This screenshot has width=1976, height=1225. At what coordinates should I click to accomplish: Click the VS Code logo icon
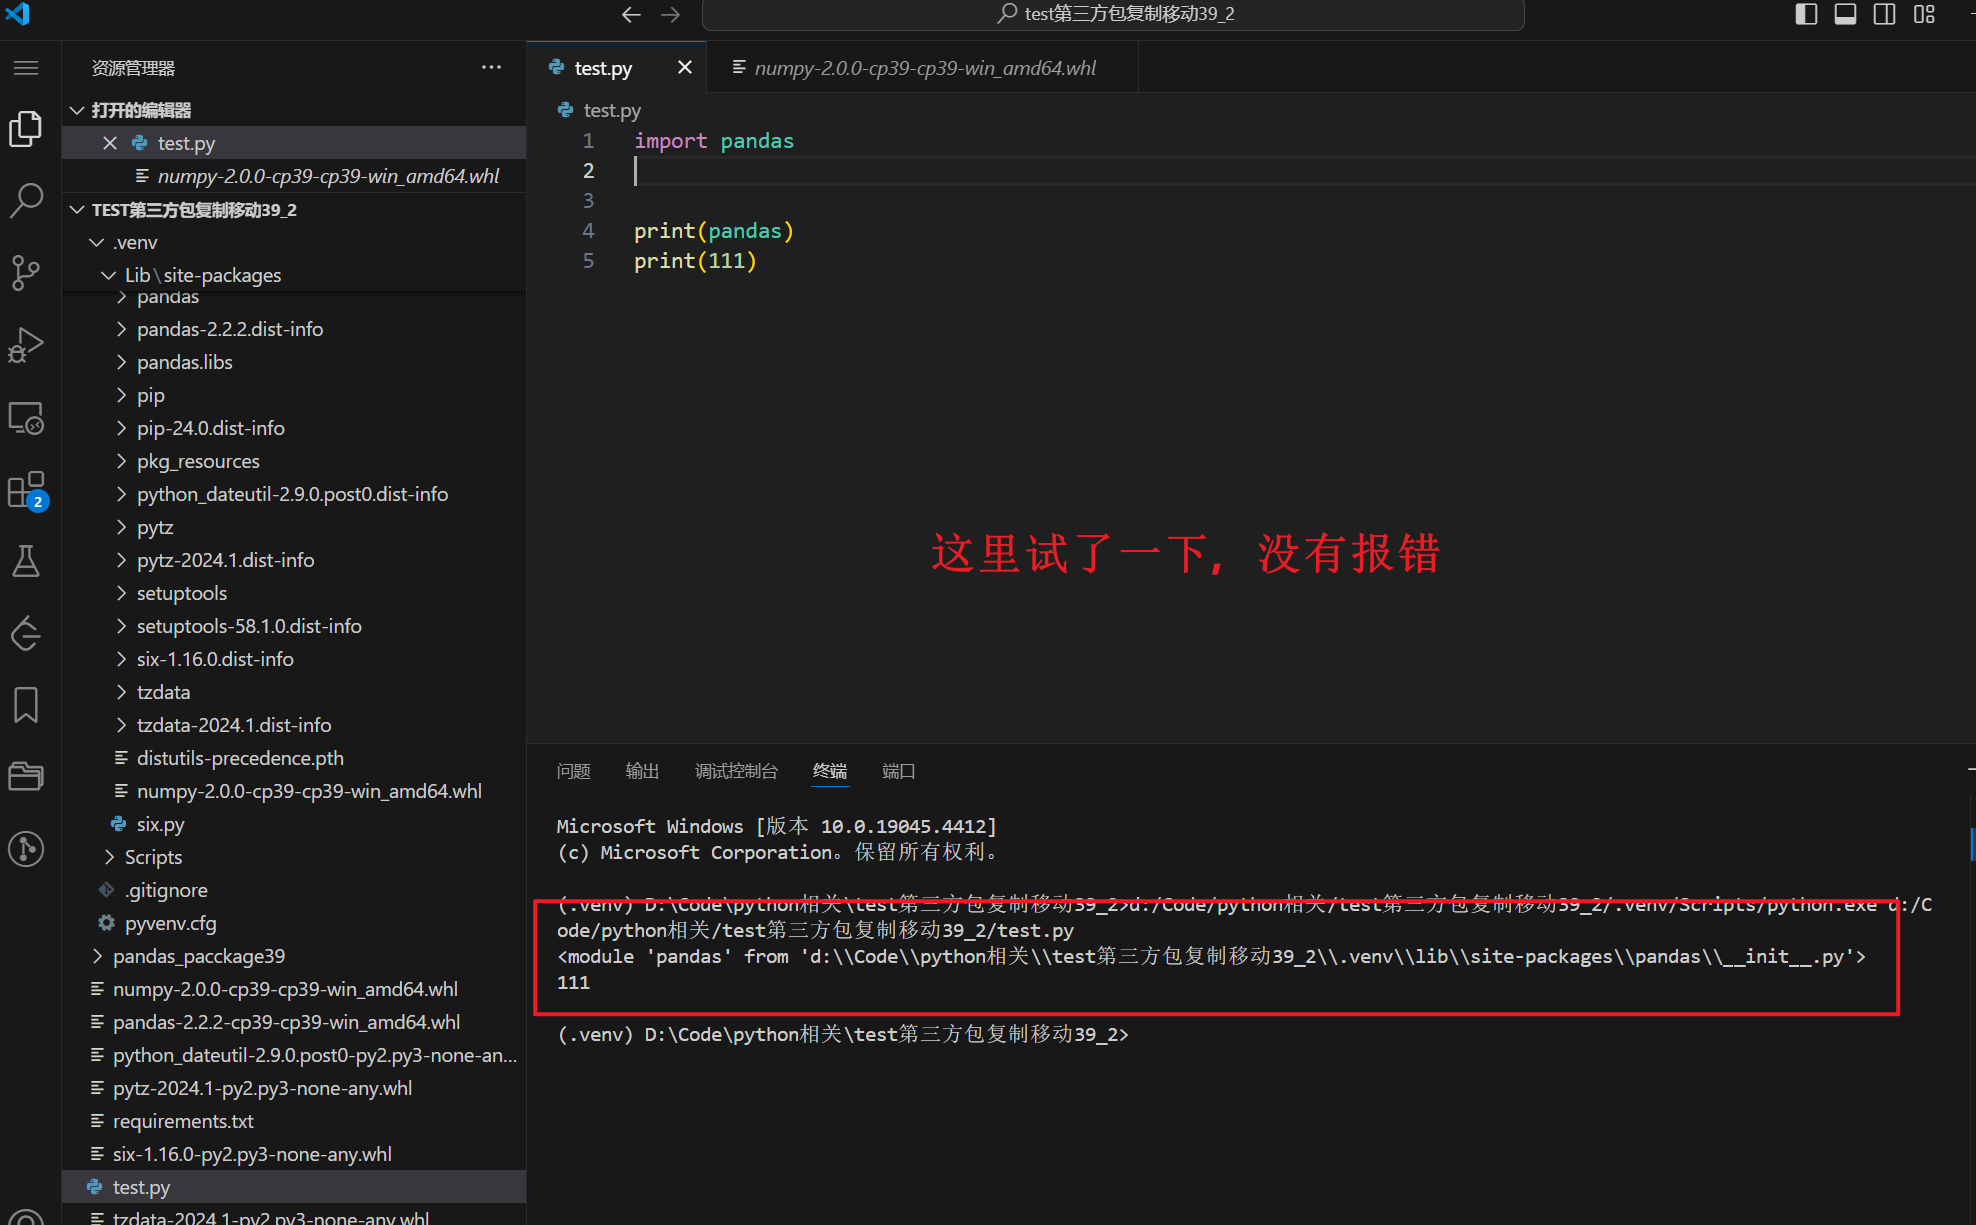pos(18,13)
